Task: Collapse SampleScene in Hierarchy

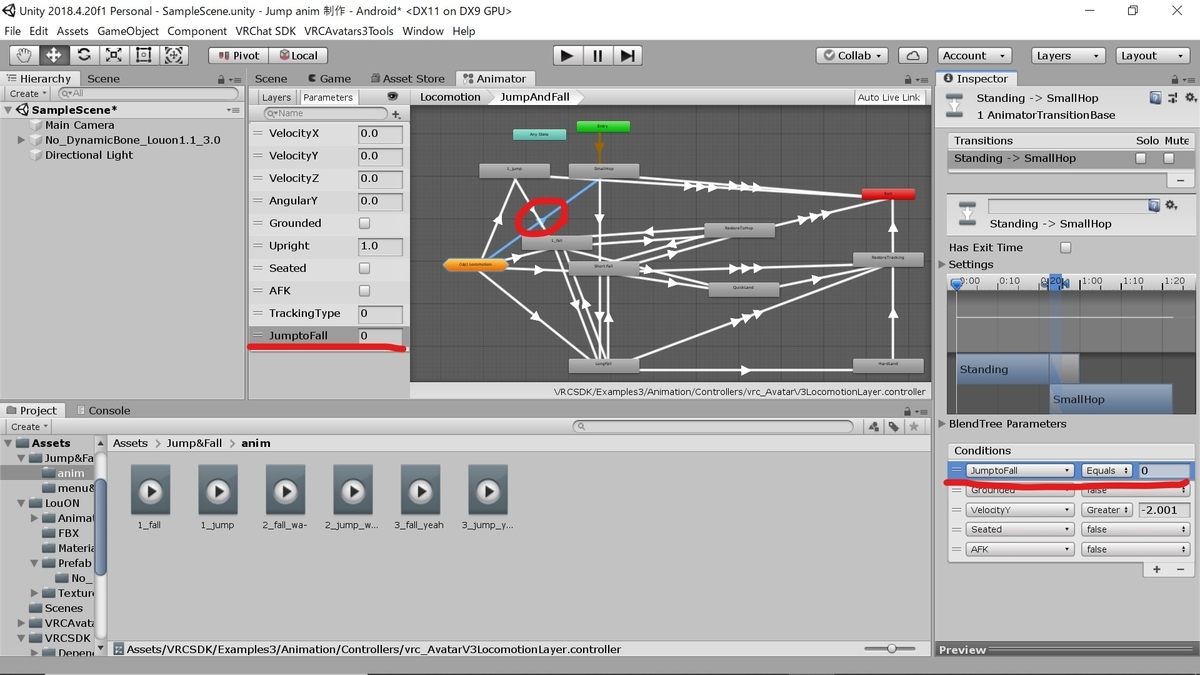Action: 9,110
